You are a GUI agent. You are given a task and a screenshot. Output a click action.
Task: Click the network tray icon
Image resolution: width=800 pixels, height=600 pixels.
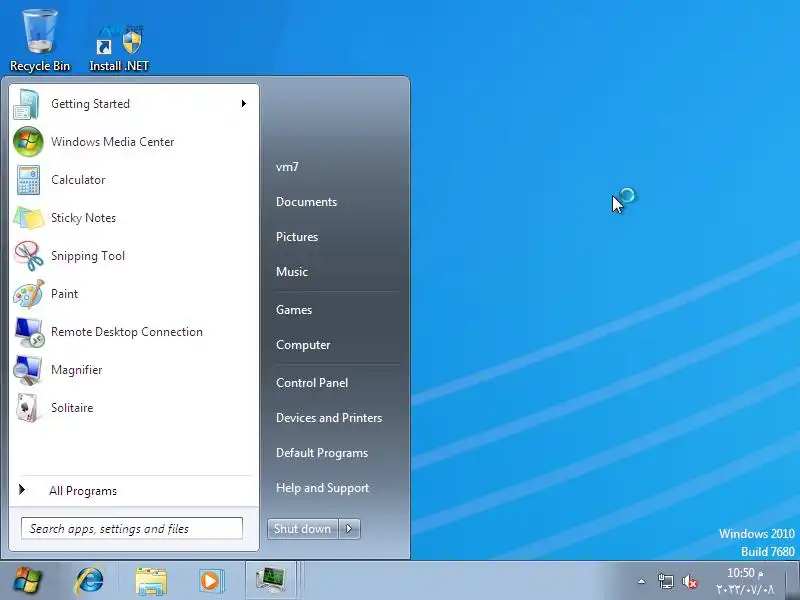click(665, 581)
